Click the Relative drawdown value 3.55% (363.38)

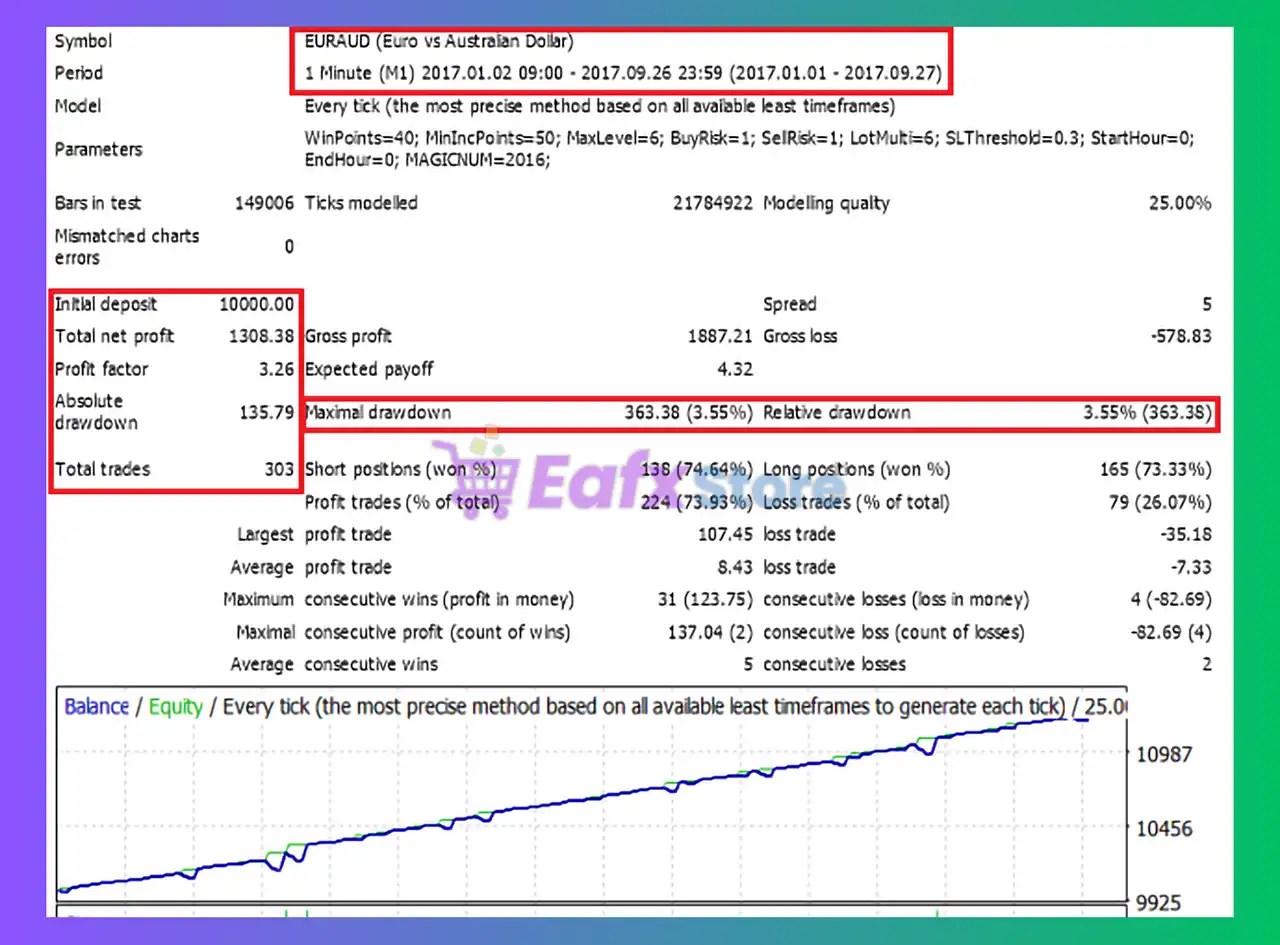tap(1147, 412)
